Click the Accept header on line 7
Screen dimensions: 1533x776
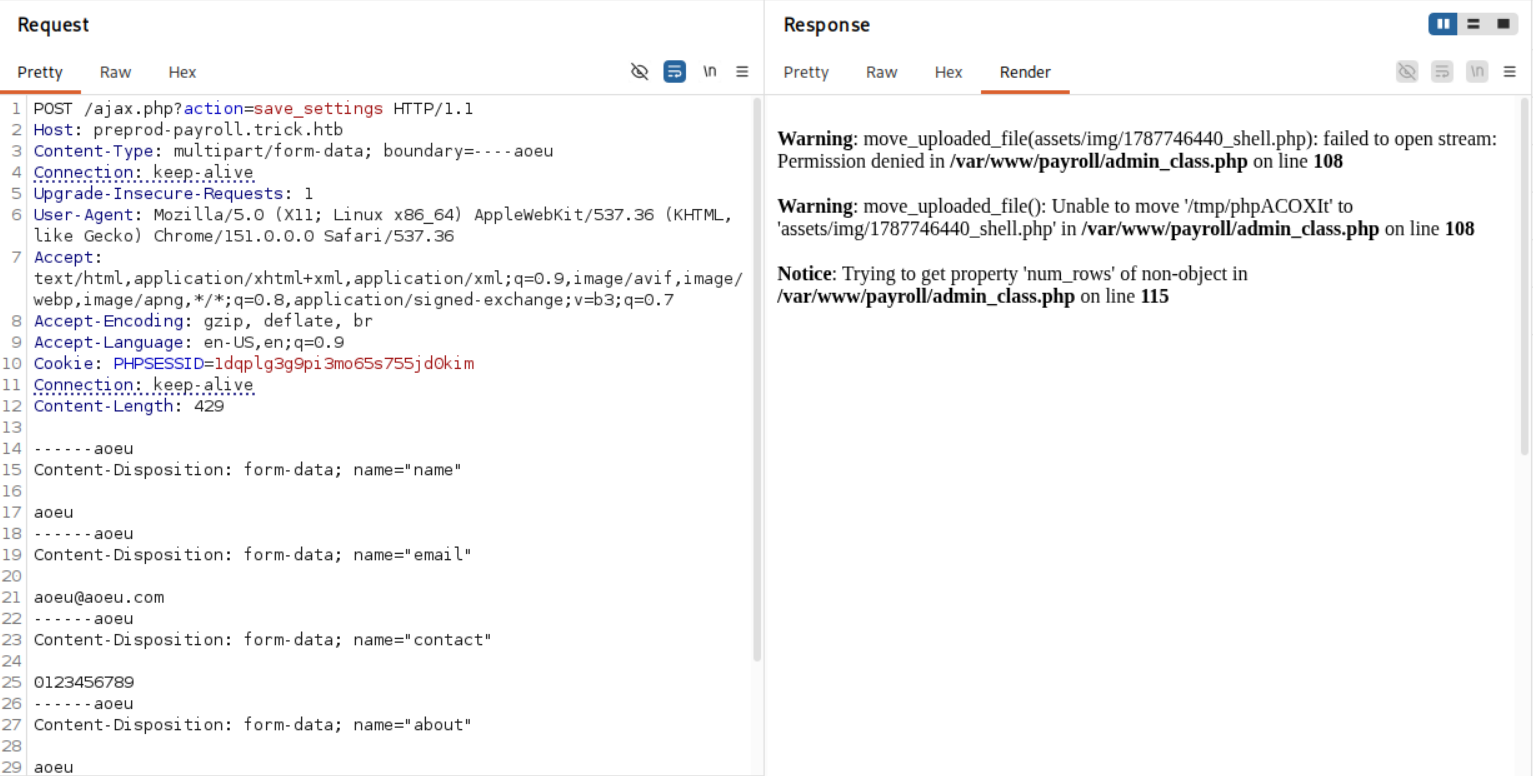(388, 278)
